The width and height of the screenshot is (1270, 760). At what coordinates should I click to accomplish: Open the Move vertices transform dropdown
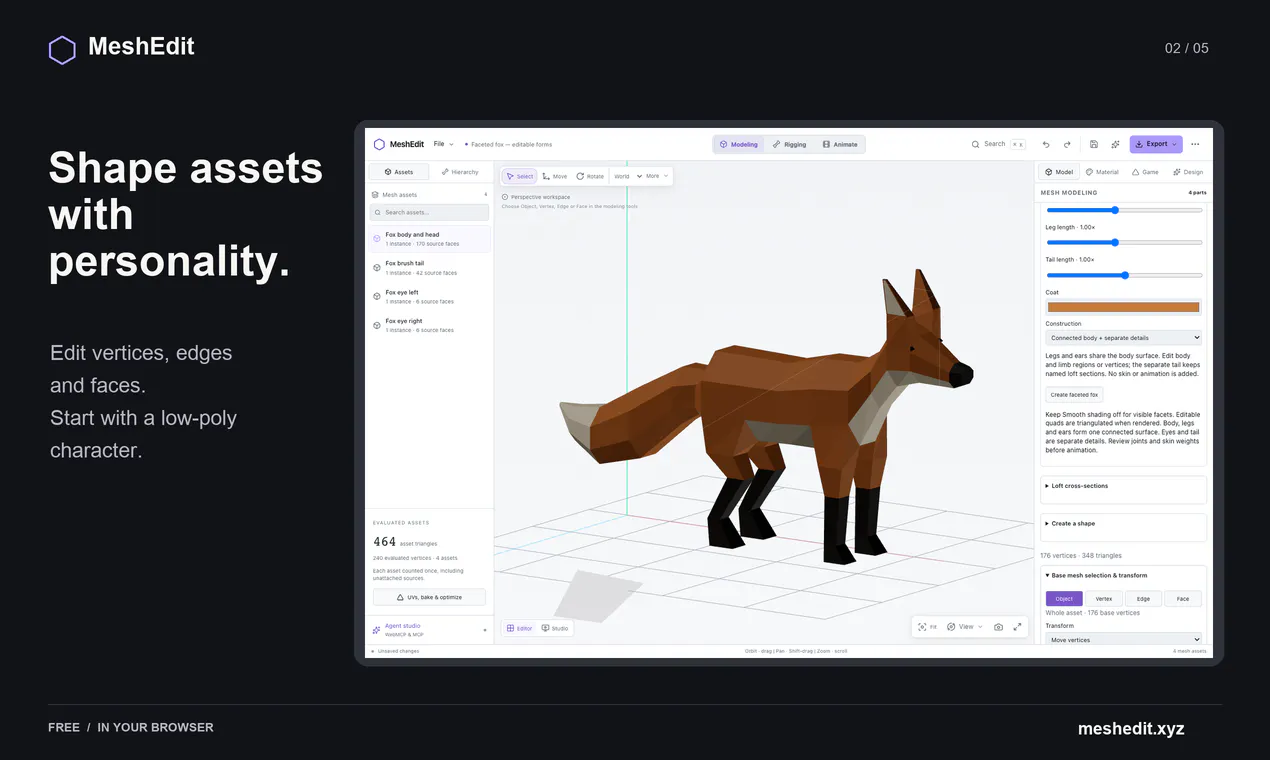[1124, 640]
